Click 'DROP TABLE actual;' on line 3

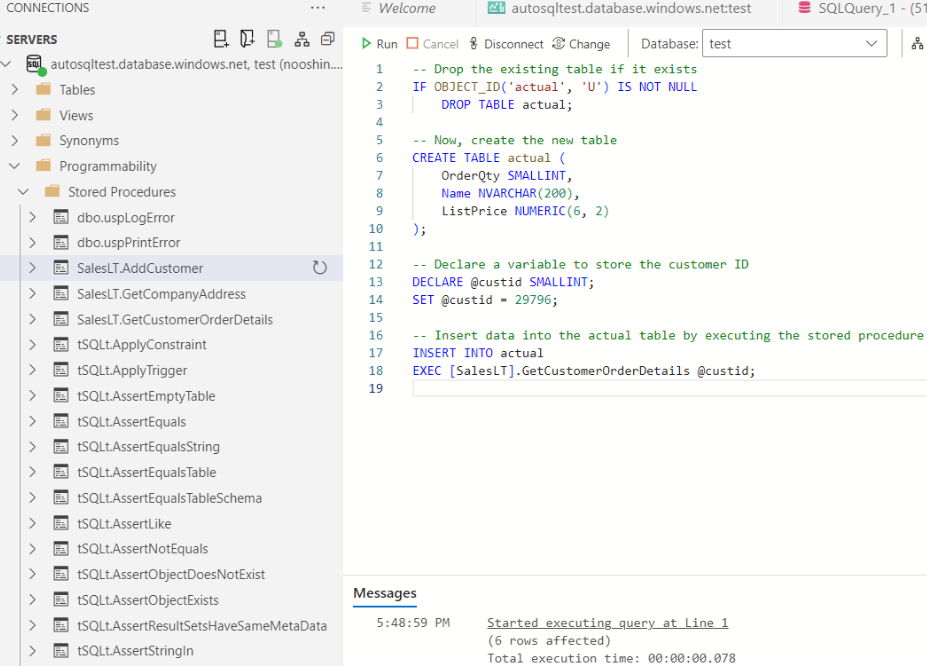[507, 105]
